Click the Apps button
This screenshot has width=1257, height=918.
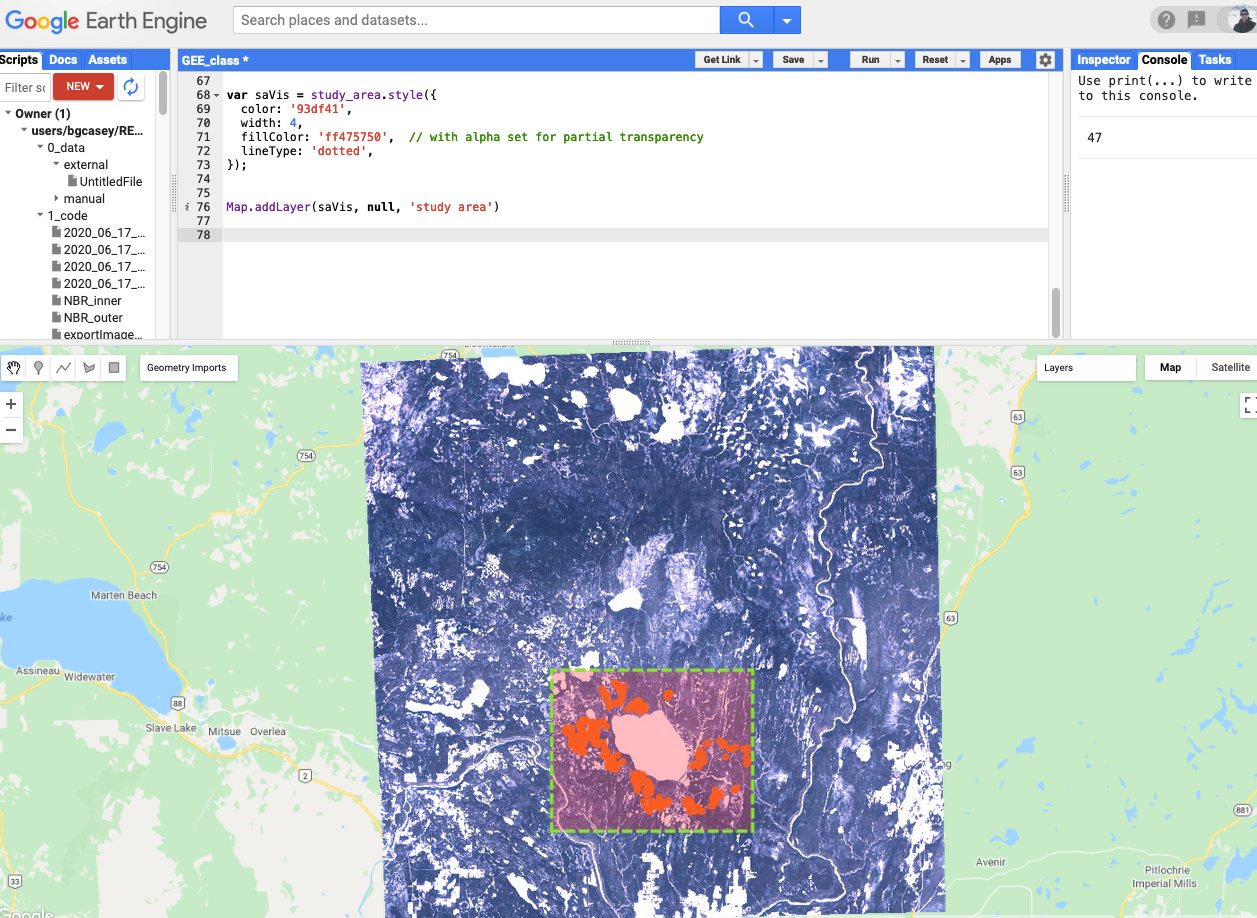999,60
